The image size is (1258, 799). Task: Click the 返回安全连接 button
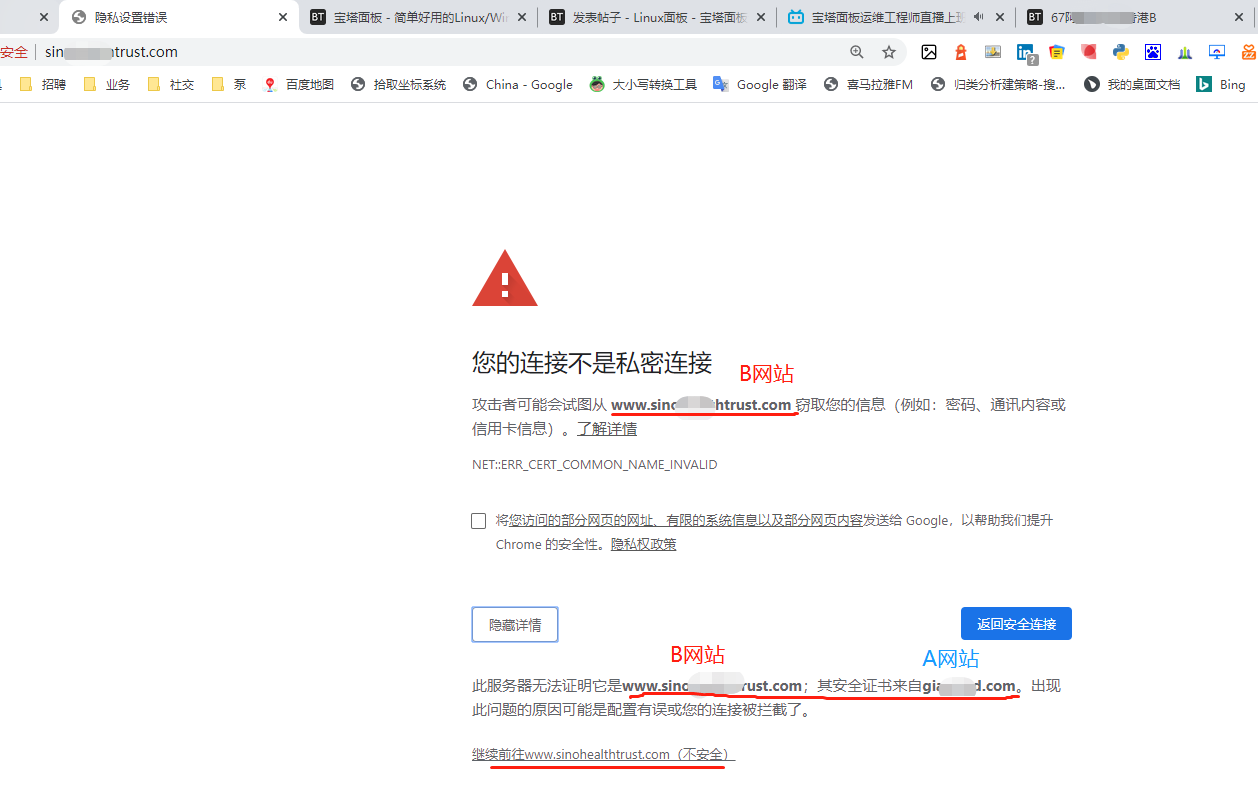[1016, 624]
